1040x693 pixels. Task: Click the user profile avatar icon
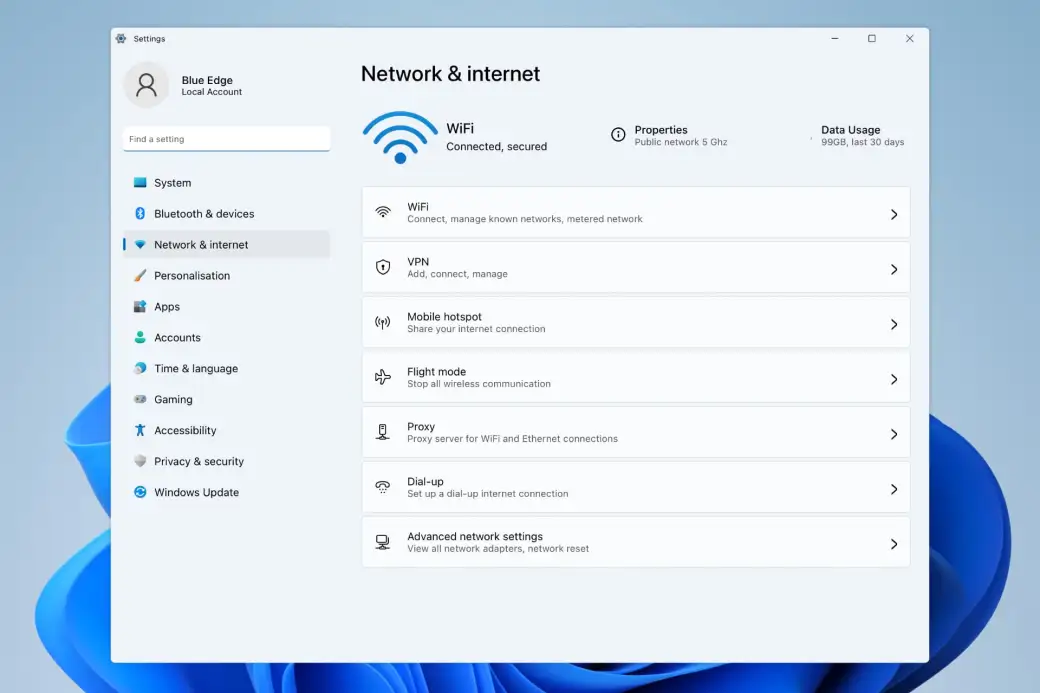tap(147, 85)
